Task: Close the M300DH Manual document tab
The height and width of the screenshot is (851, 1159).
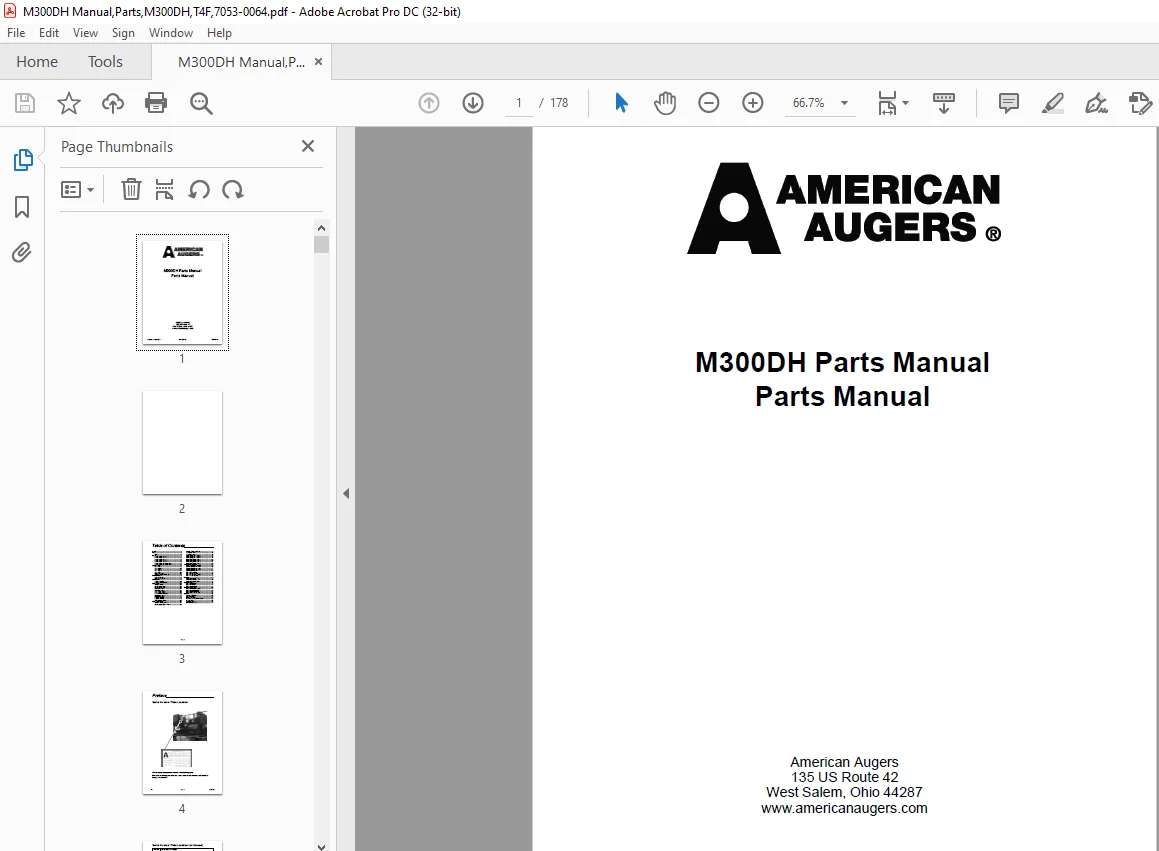Action: click(x=319, y=61)
